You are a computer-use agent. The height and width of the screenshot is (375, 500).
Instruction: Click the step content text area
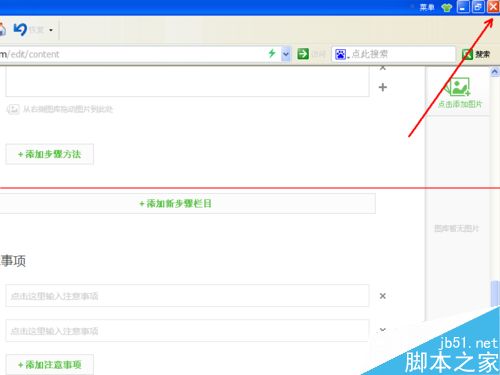[x=187, y=81]
